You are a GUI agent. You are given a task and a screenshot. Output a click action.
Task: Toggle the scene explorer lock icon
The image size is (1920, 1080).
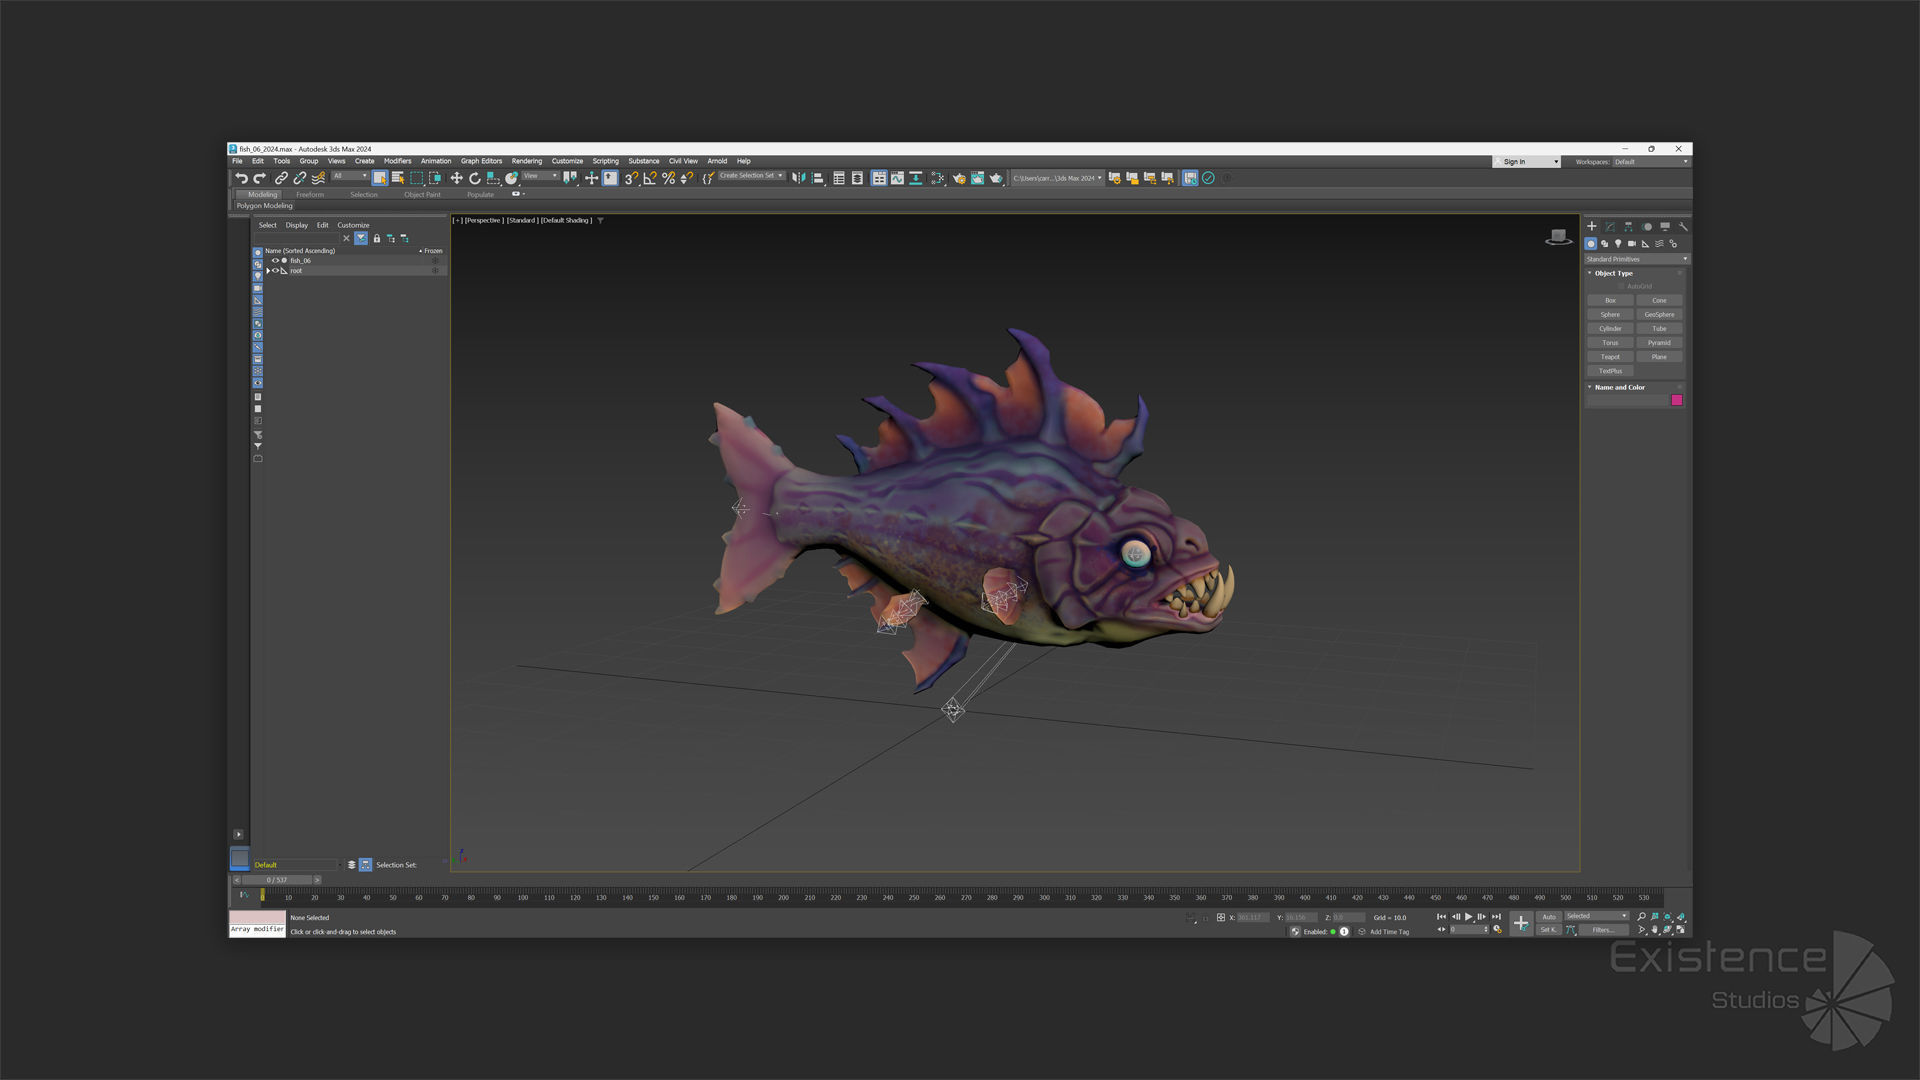377,238
